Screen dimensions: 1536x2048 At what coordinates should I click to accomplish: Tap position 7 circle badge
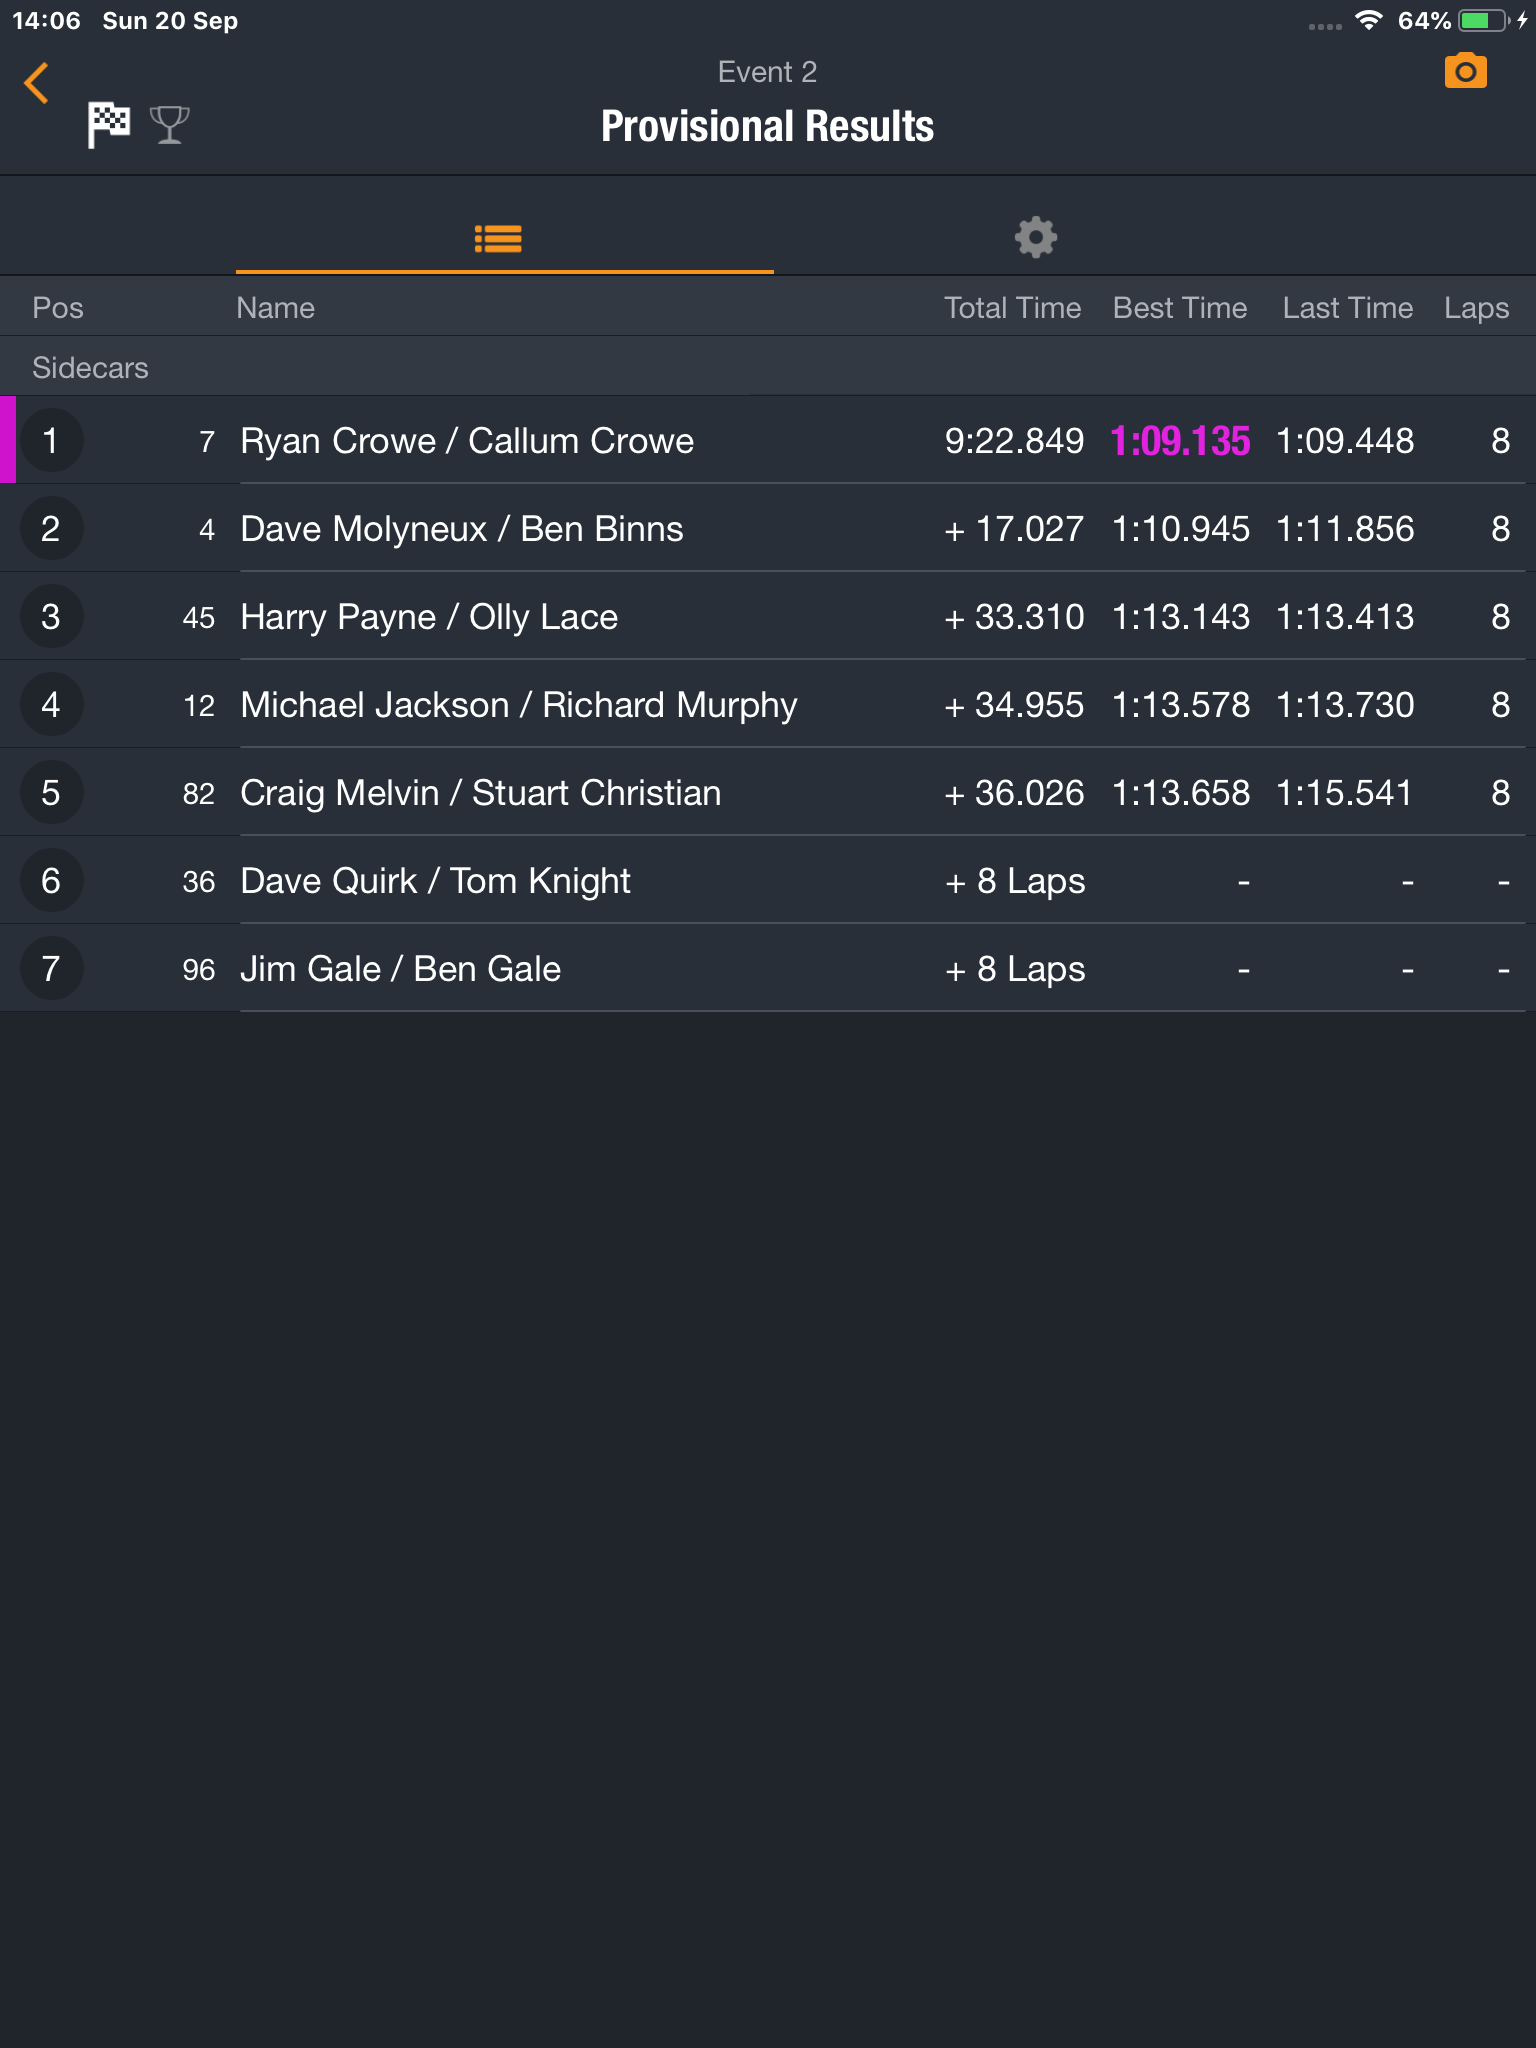click(x=51, y=969)
